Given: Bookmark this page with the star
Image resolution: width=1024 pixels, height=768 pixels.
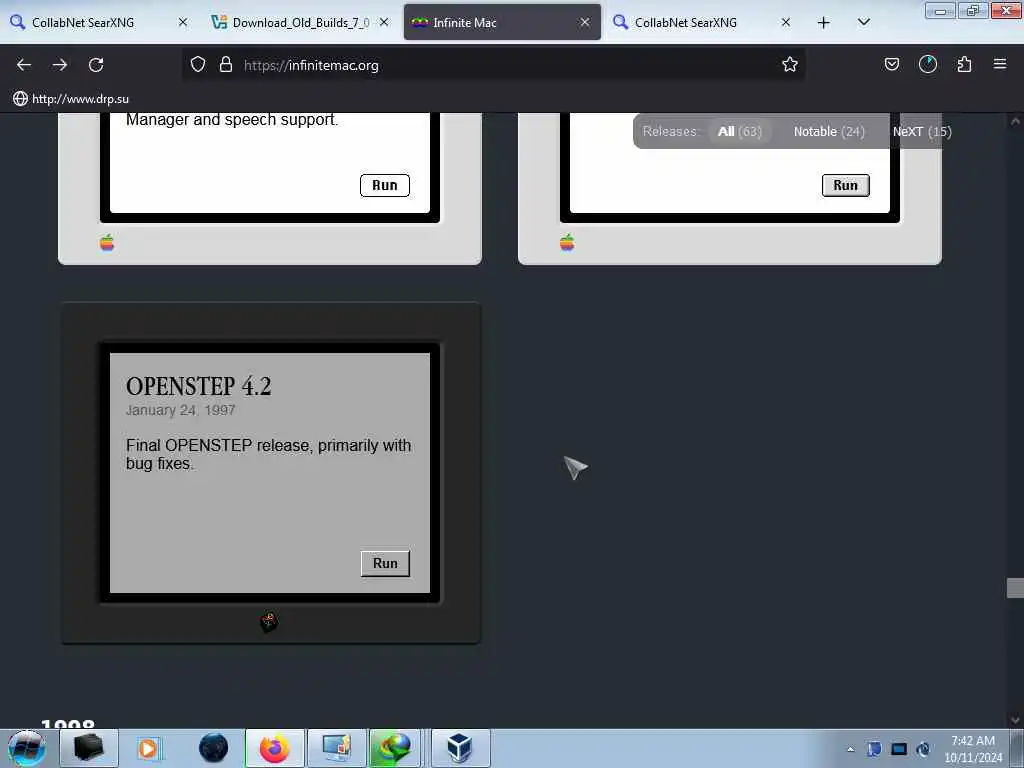Looking at the screenshot, I should (790, 65).
